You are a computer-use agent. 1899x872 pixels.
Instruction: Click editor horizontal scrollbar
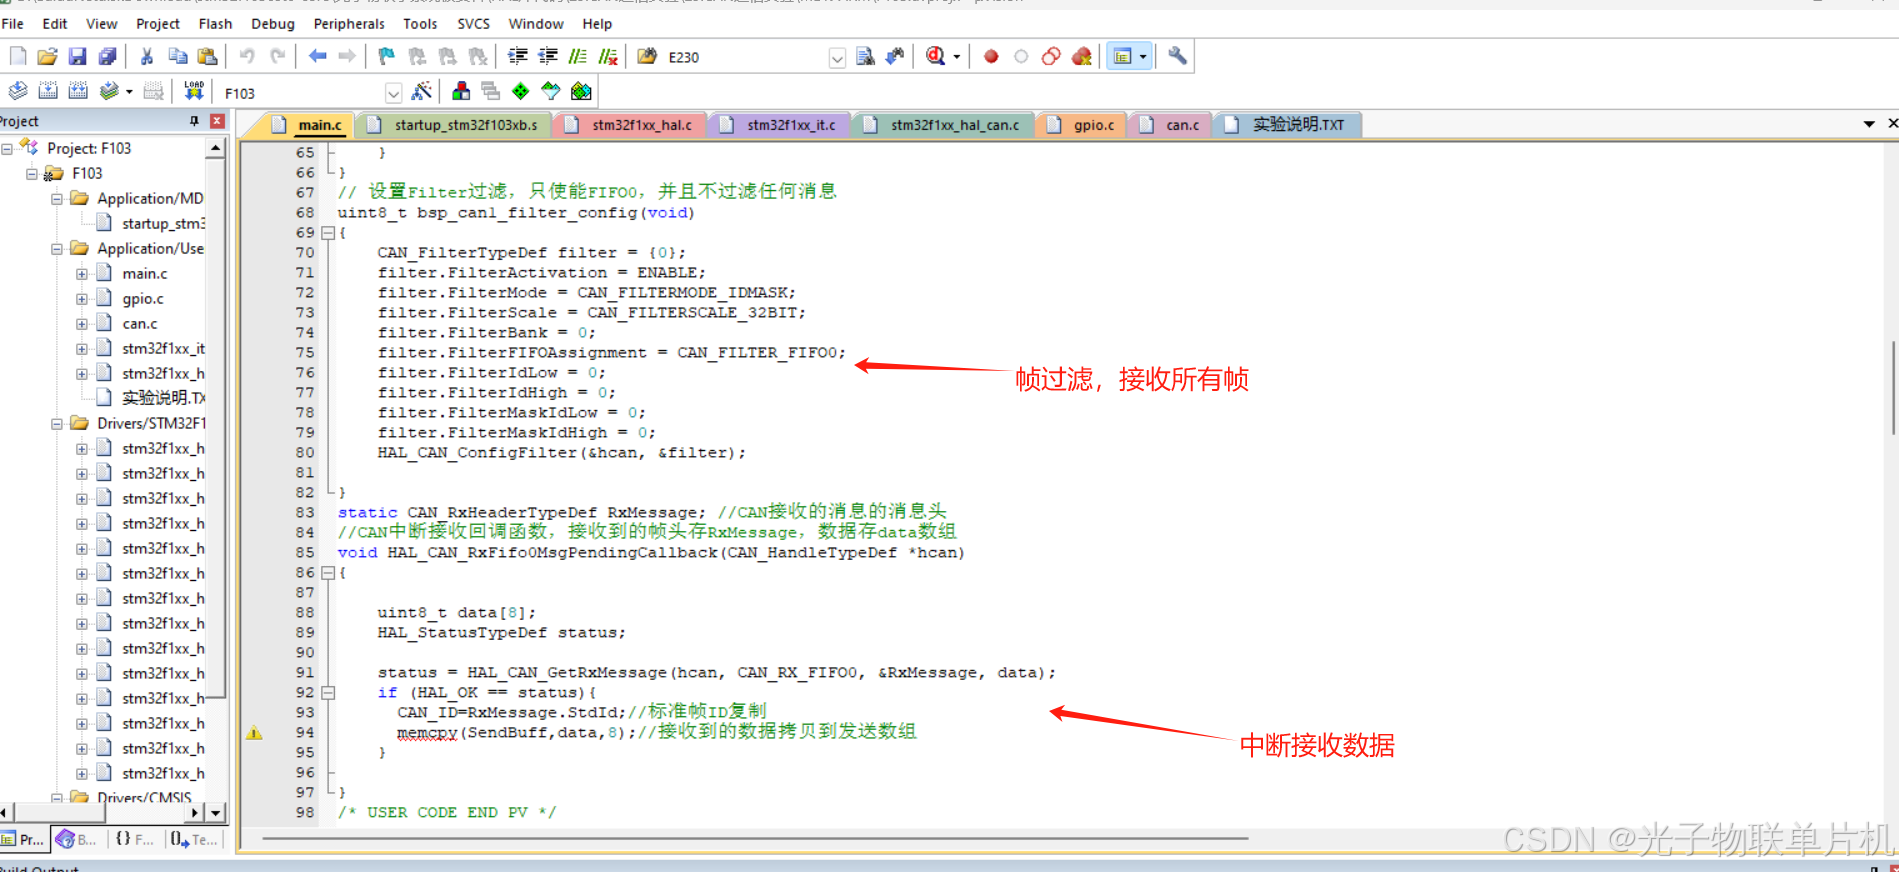[755, 838]
